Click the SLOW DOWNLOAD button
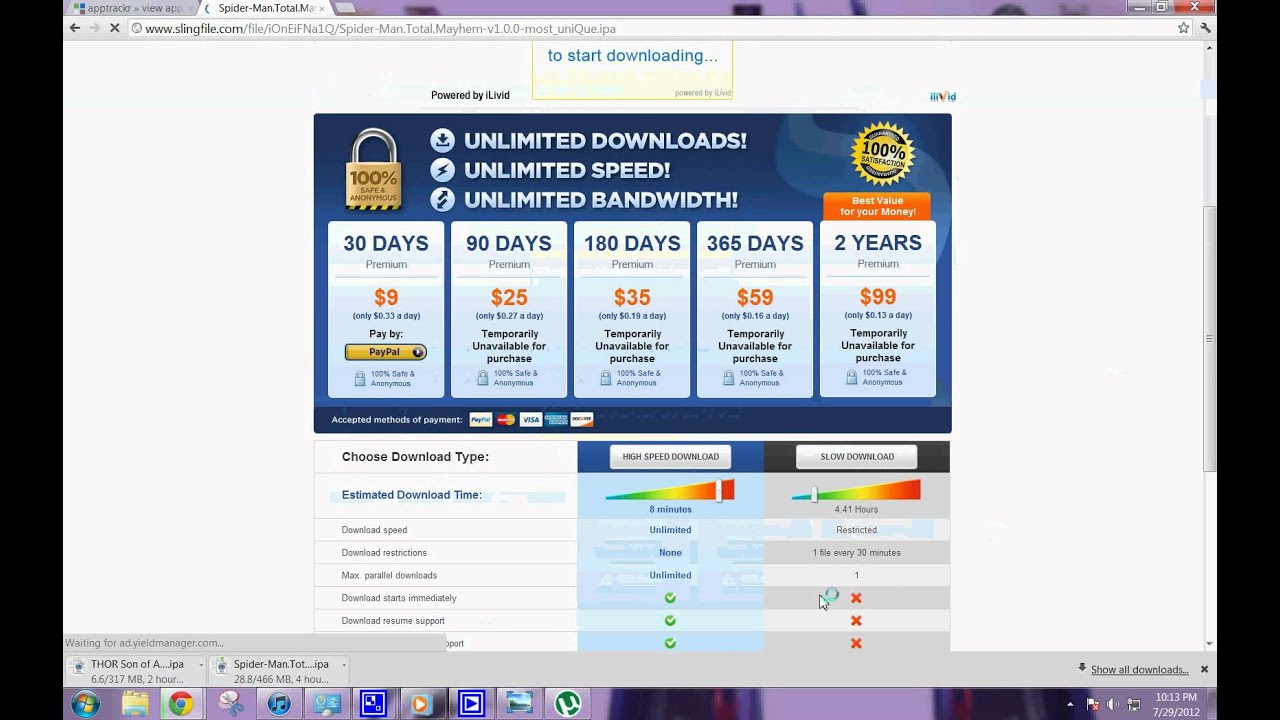This screenshot has height=720, width=1280. 857,457
